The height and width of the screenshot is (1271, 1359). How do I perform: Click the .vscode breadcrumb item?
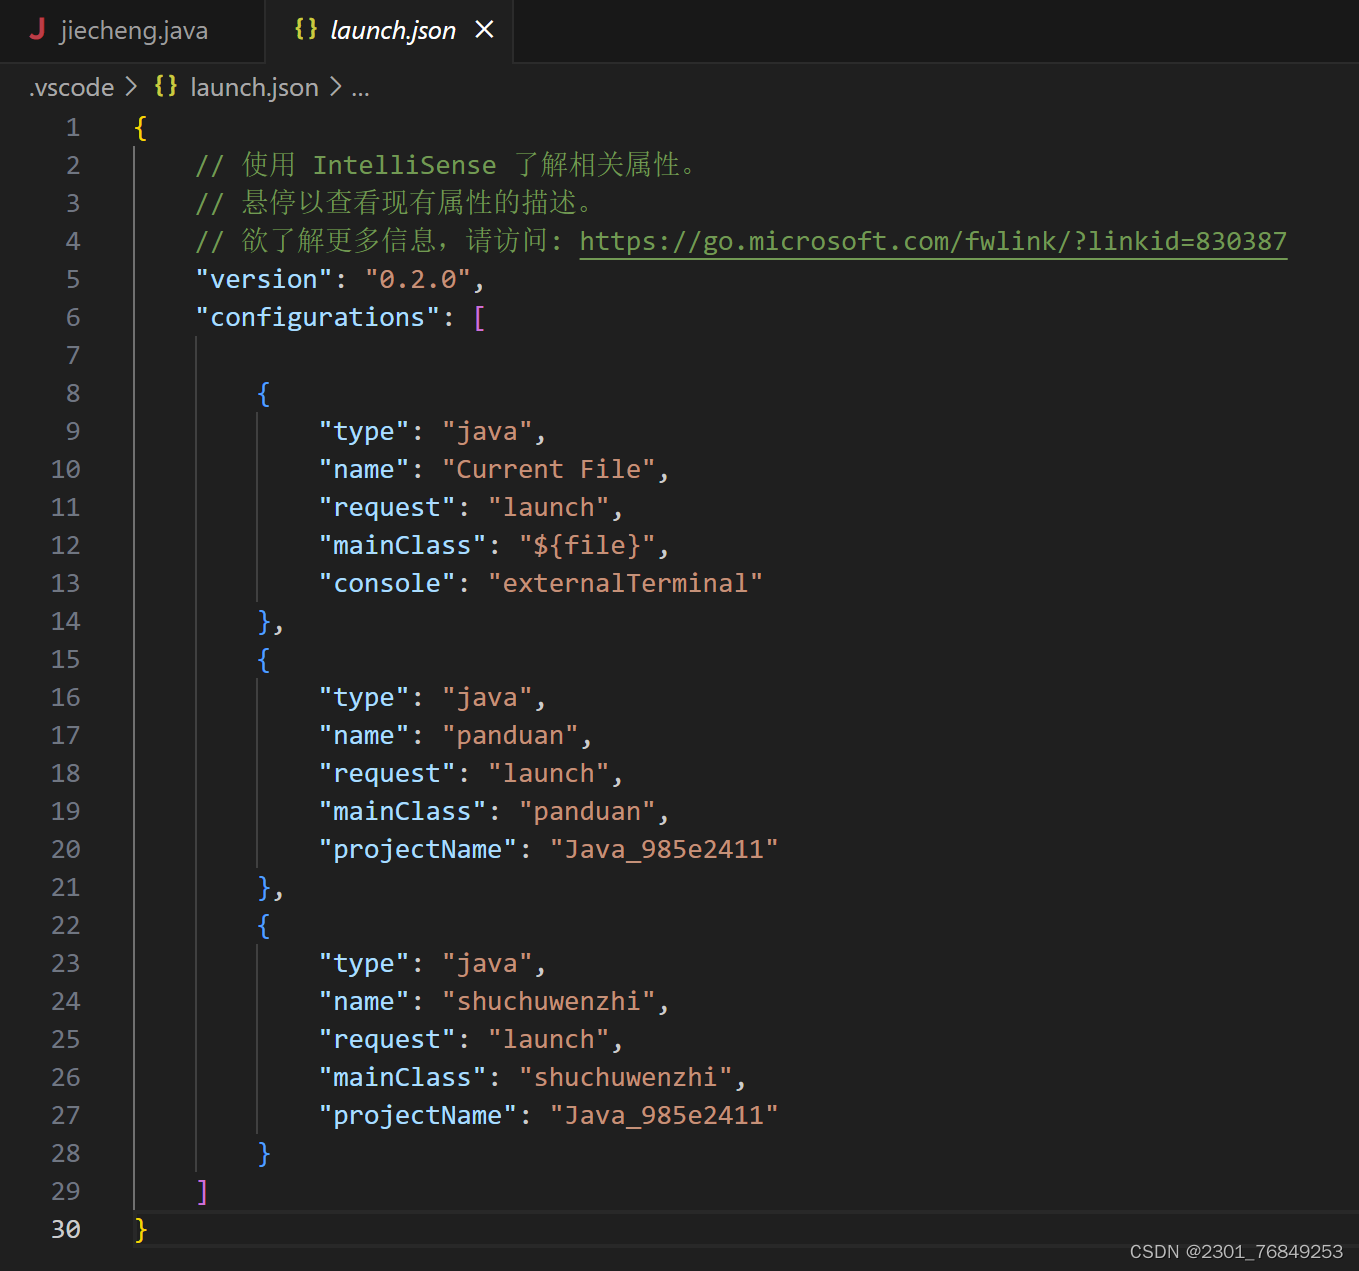(70, 87)
